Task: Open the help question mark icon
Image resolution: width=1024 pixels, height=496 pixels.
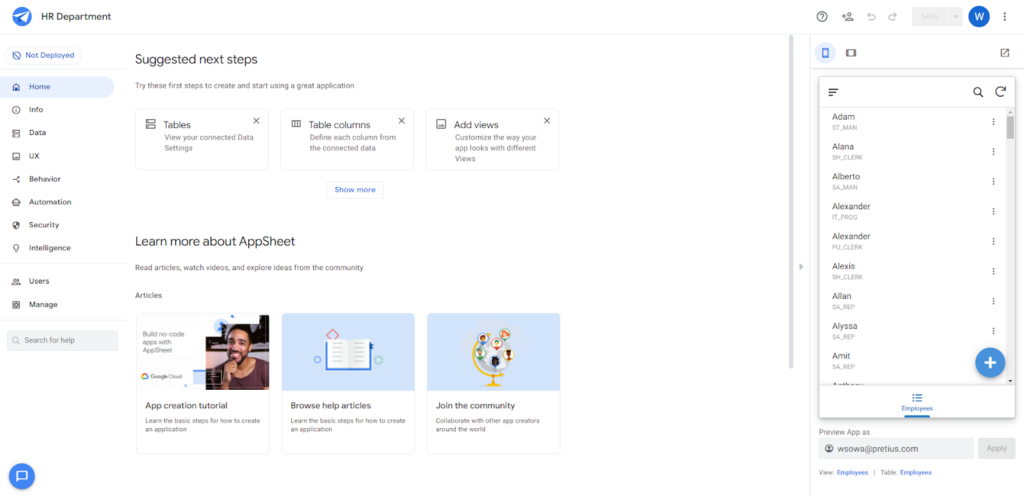Action: tap(822, 17)
